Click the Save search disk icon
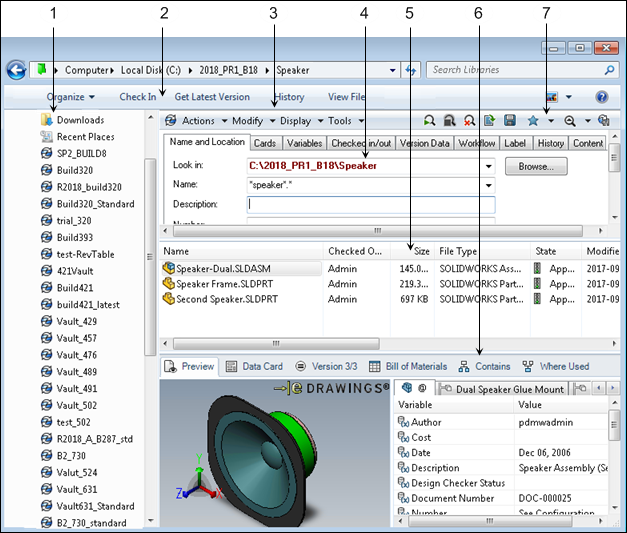The height and width of the screenshot is (533, 627). 510,121
